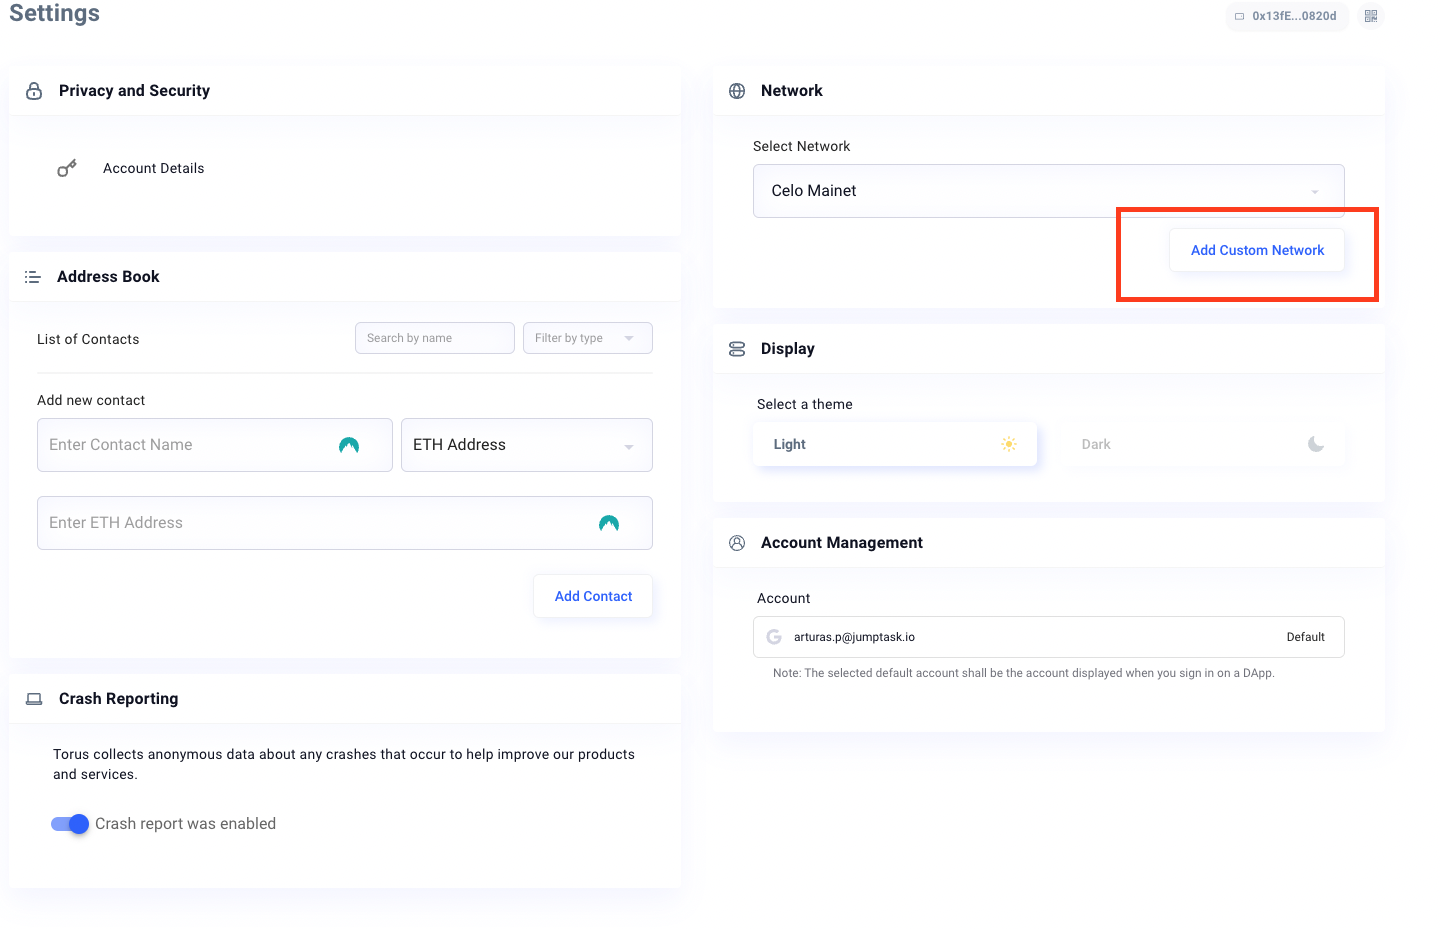The image size is (1440, 929).
Task: Click the QR code icon beside wallet address
Action: [1371, 16]
